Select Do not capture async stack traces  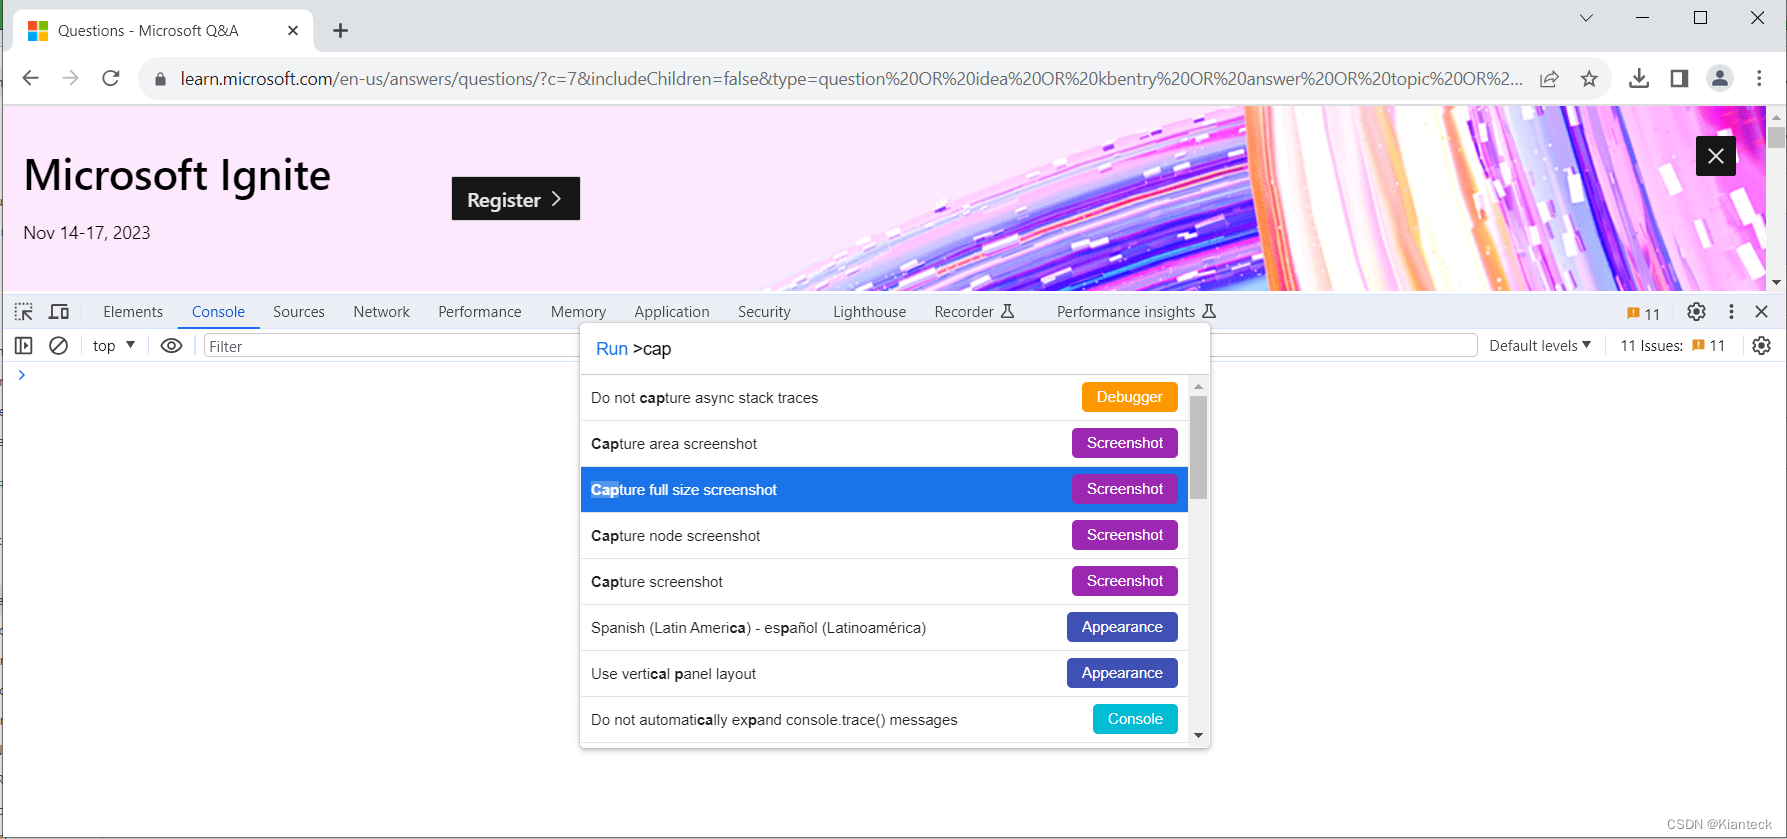pyautogui.click(x=884, y=398)
